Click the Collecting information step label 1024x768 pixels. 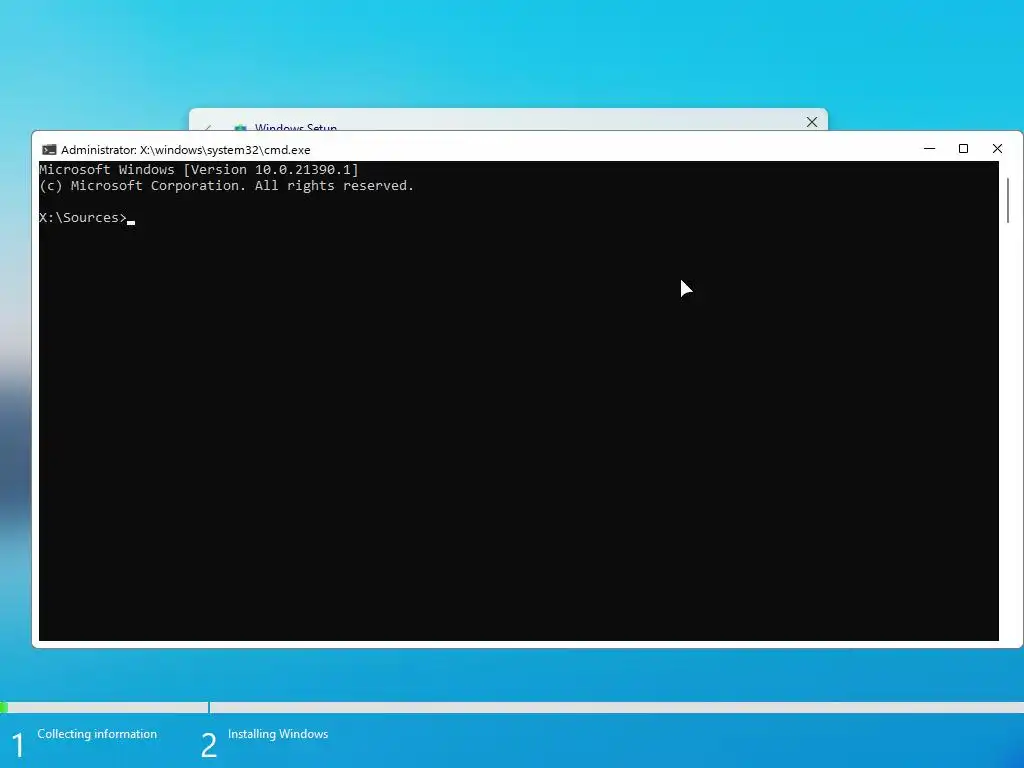tap(97, 734)
